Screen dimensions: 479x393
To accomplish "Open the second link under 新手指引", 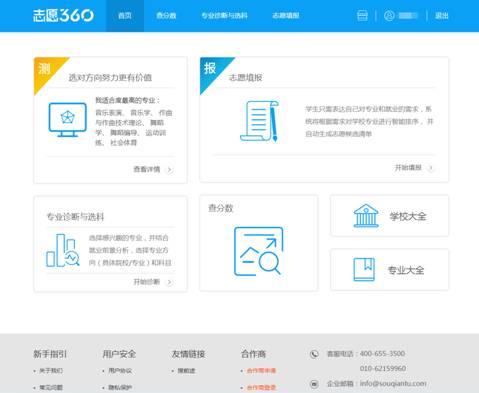I will point(51,388).
